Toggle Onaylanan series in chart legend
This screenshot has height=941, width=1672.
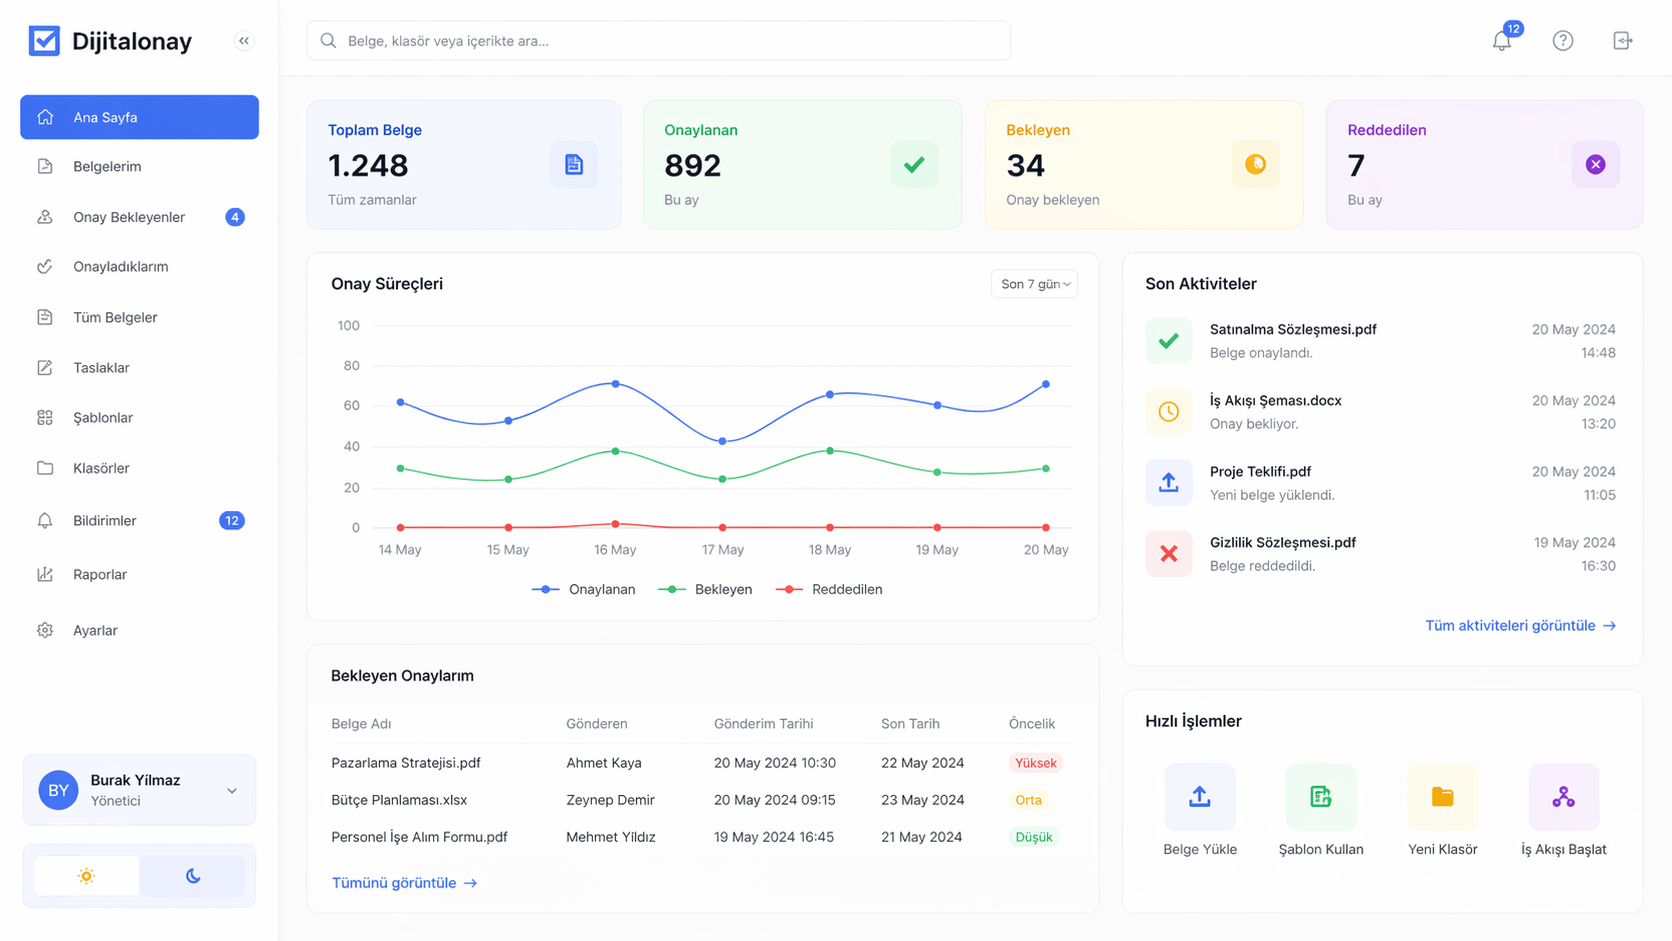(584, 590)
